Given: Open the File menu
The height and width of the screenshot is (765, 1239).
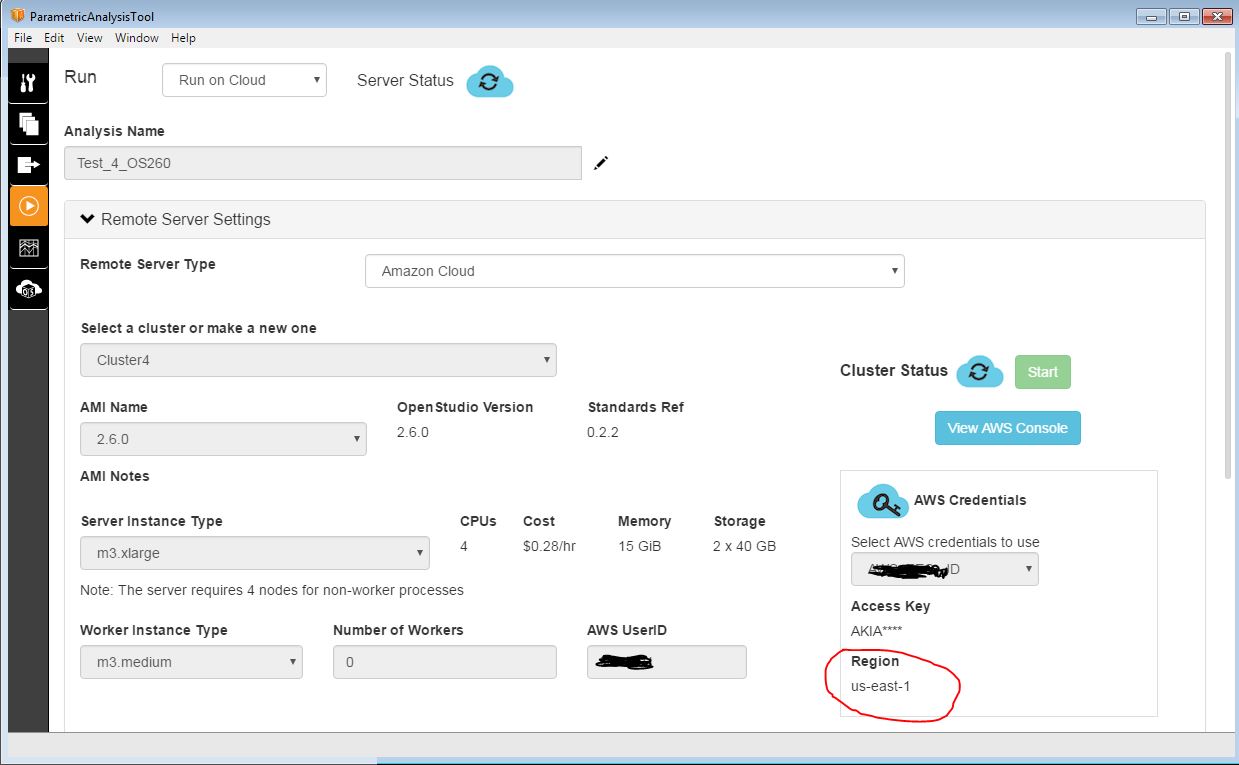Looking at the screenshot, I should tap(23, 38).
